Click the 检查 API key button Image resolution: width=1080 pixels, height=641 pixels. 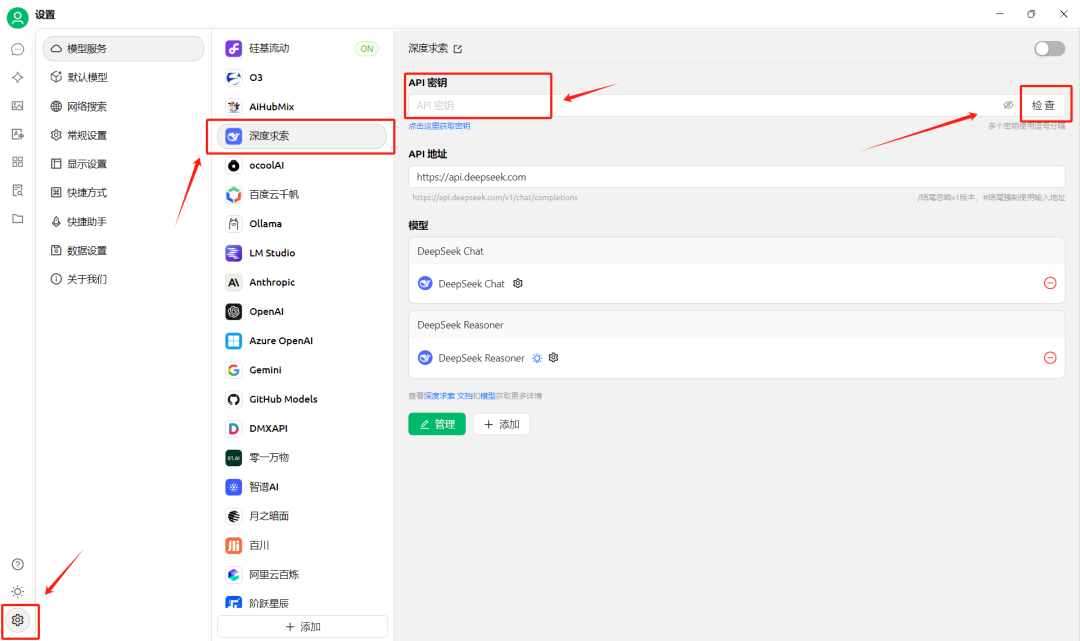(1043, 105)
